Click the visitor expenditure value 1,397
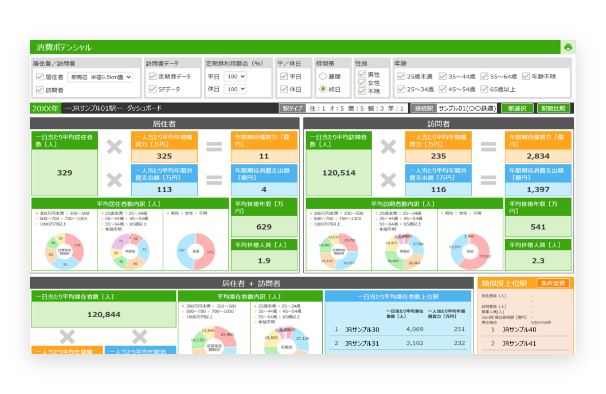This screenshot has width=606, height=394. (538, 189)
